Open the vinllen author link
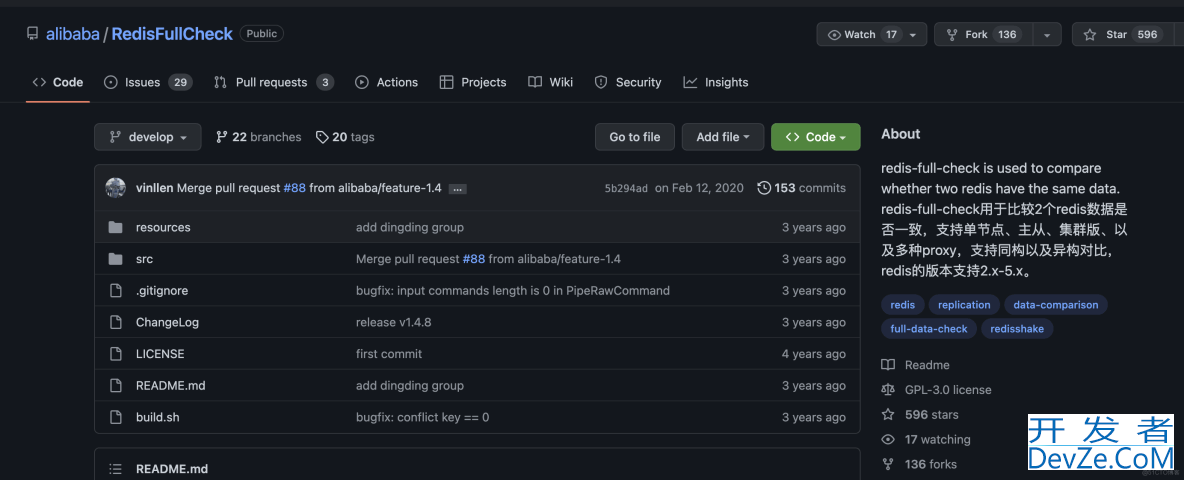The height and width of the screenshot is (480, 1184). [155, 188]
